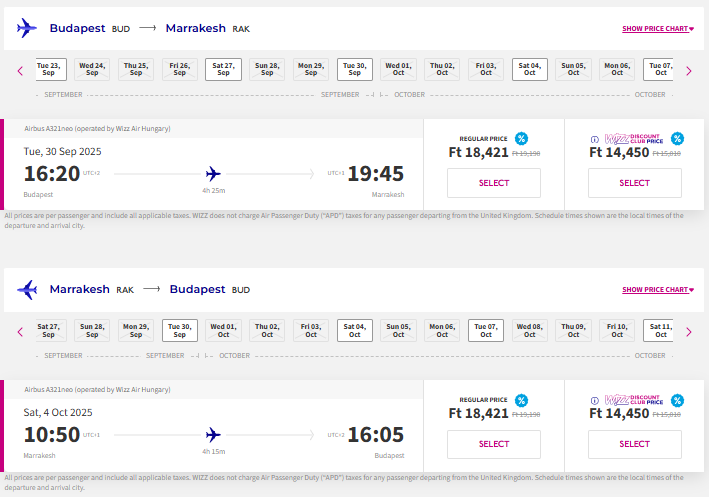The image size is (709, 497).
Task: Choose return date Mon 06, Oct
Action: point(442,331)
